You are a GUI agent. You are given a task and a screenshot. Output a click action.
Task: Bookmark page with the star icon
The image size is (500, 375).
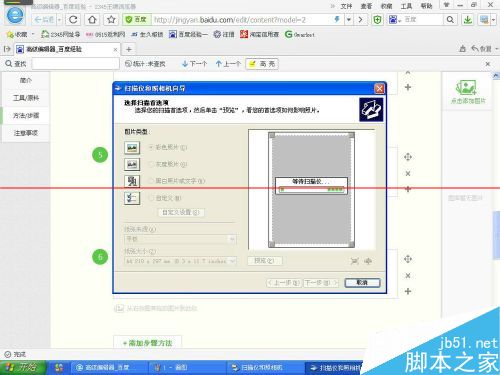coord(111,20)
